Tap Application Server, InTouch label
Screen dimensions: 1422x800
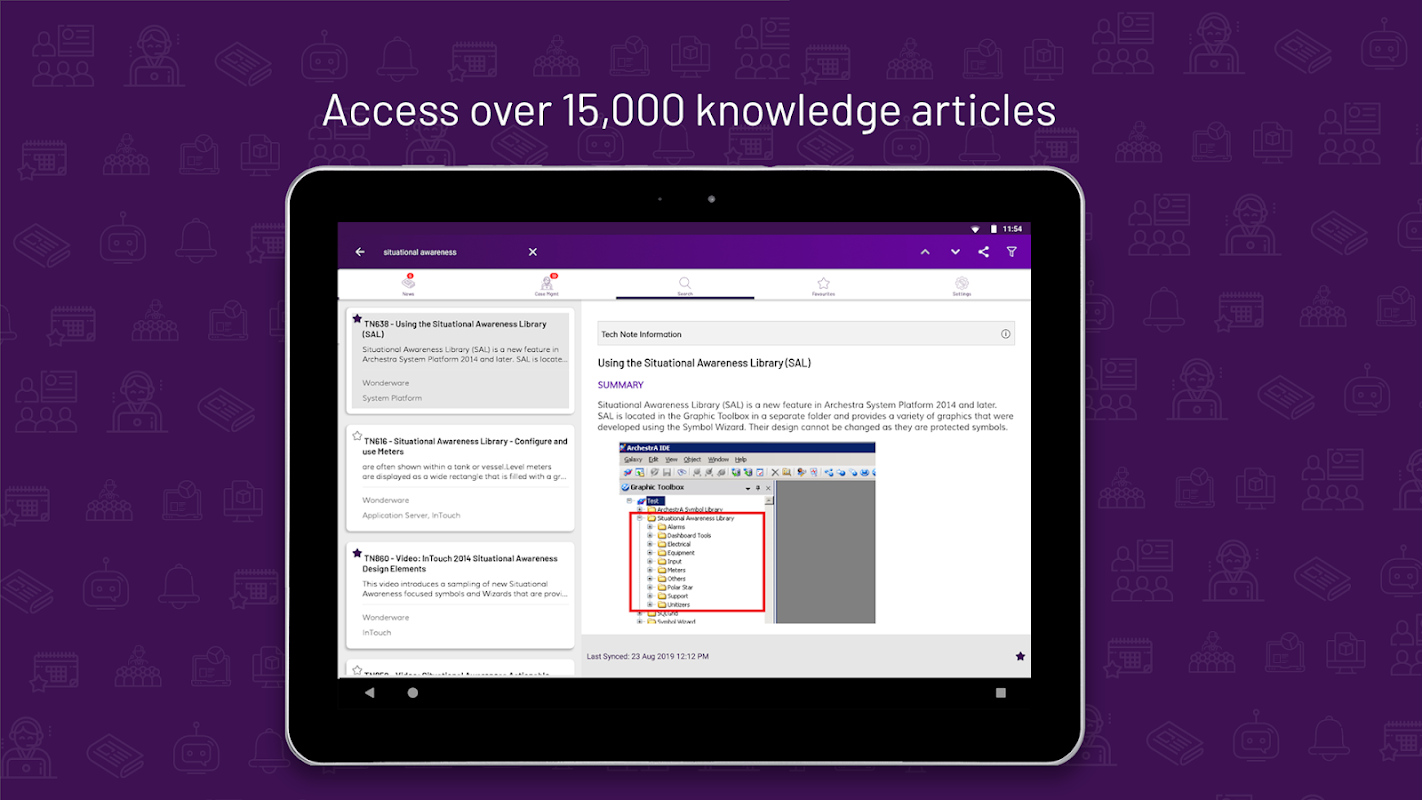pyautogui.click(x=411, y=515)
